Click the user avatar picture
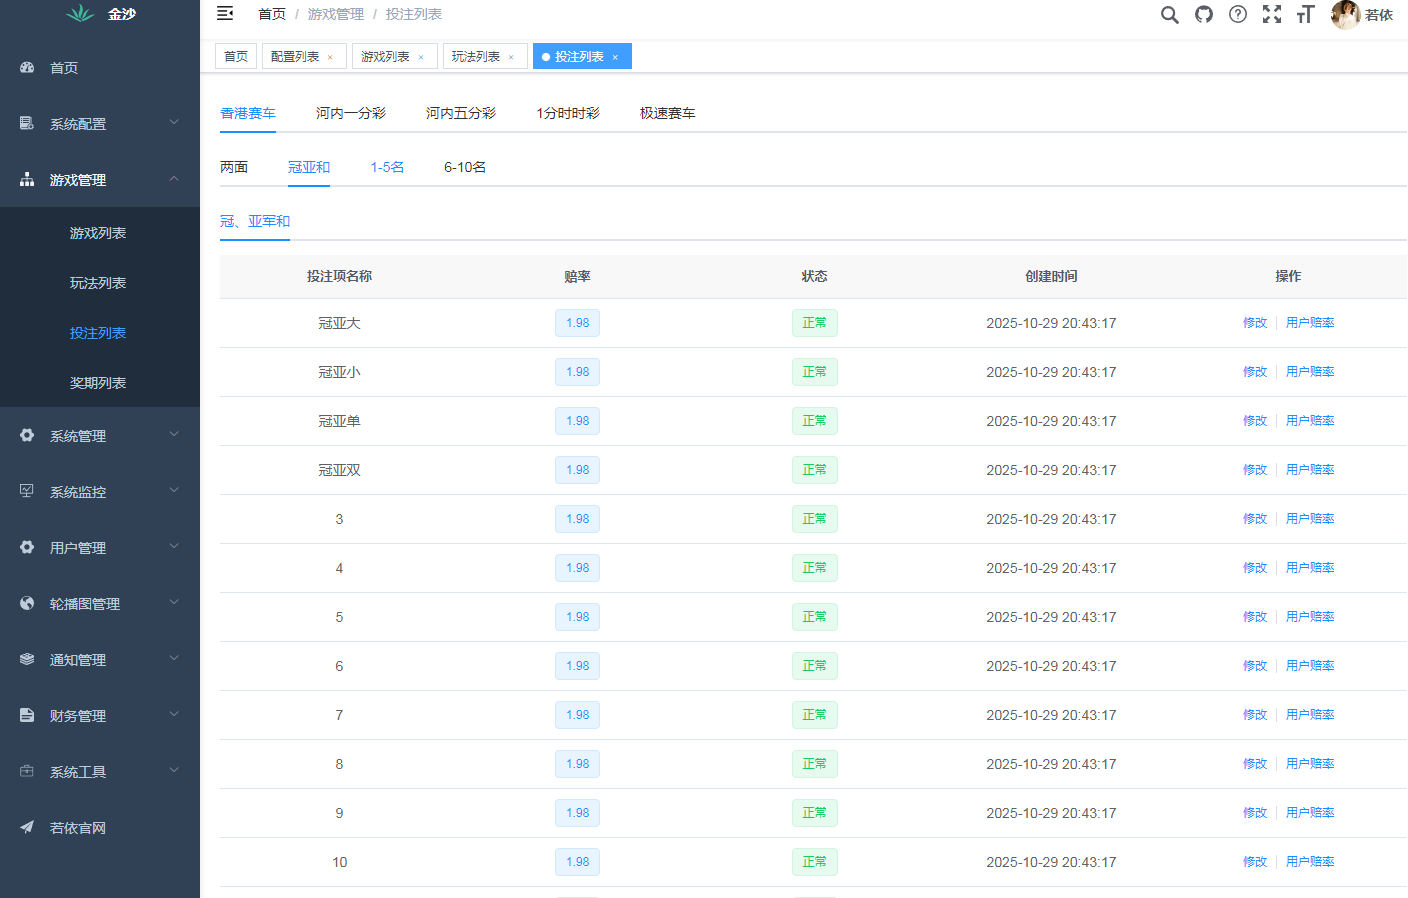The width and height of the screenshot is (1408, 898). (1345, 14)
